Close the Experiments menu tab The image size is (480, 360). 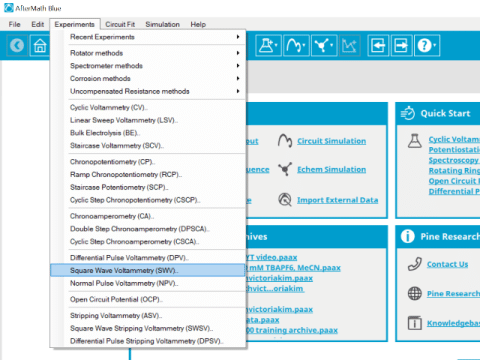tap(75, 24)
